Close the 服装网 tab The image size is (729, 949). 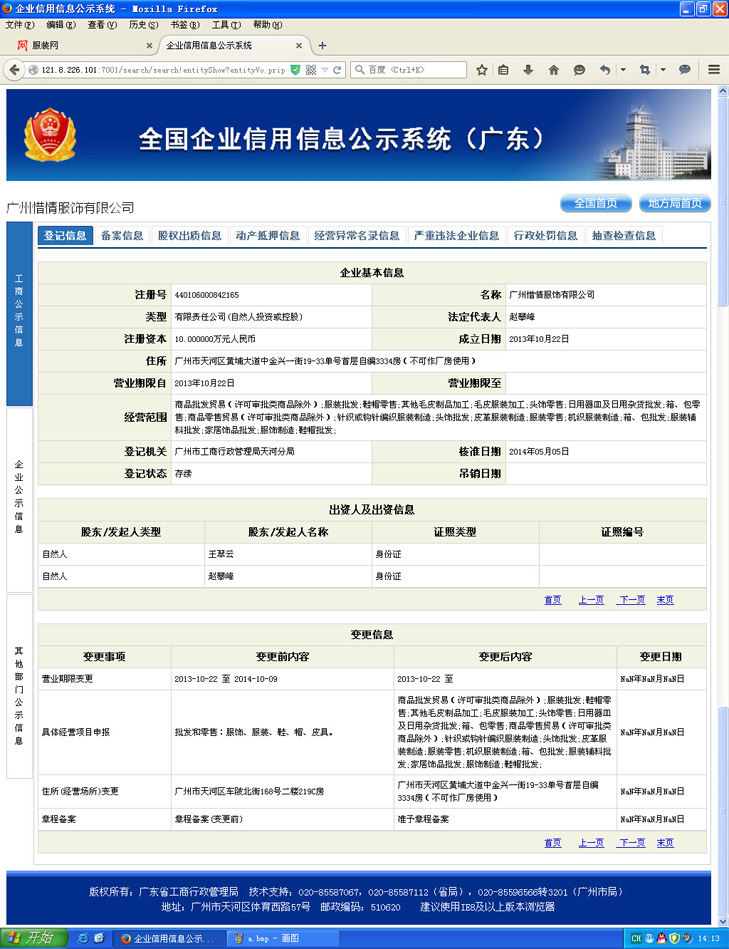pyautogui.click(x=149, y=45)
